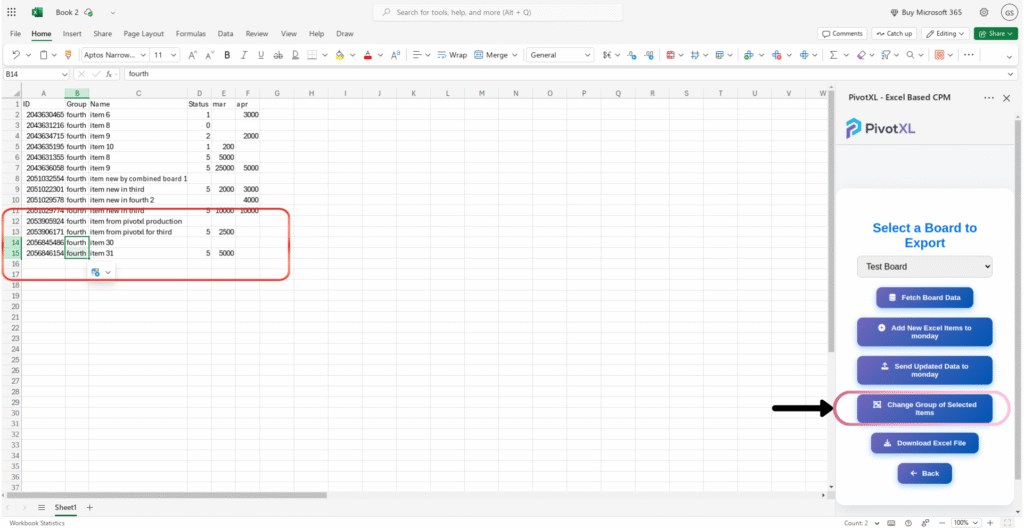Click Fetch Board Data button
Screen dimensions: 1024x528
[x=924, y=297]
